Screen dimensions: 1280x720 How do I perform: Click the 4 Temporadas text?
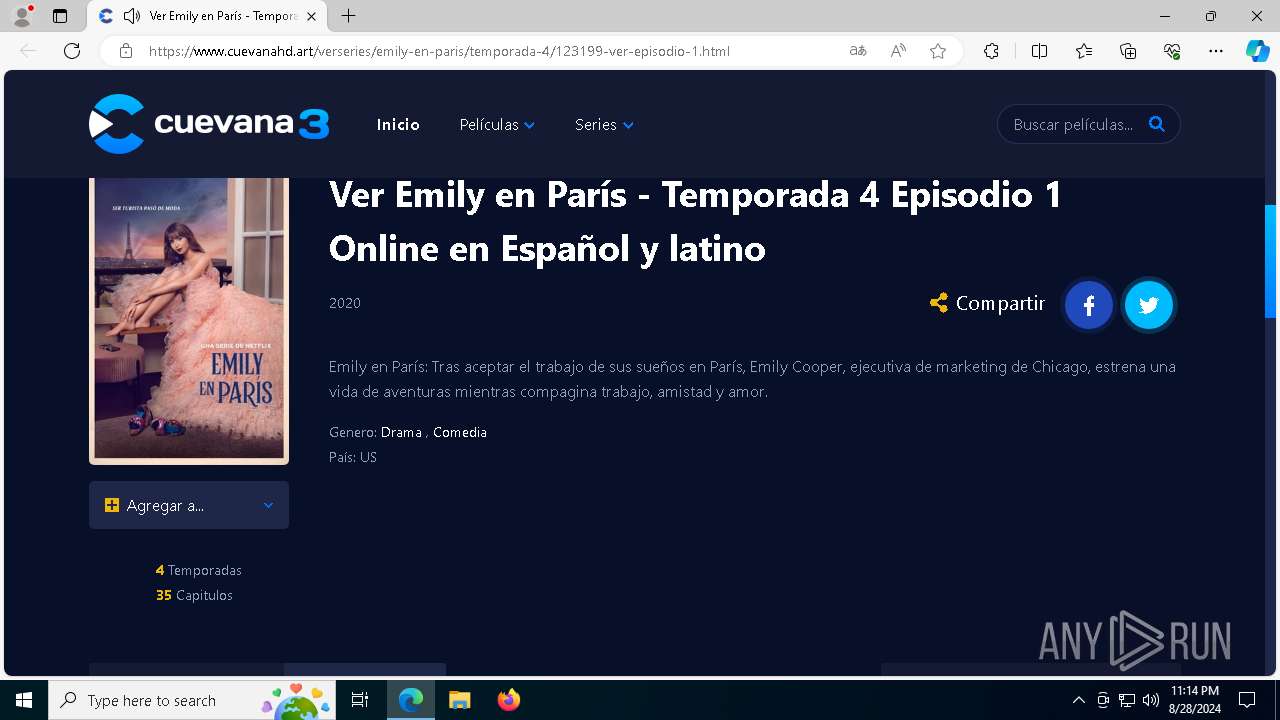(199, 570)
